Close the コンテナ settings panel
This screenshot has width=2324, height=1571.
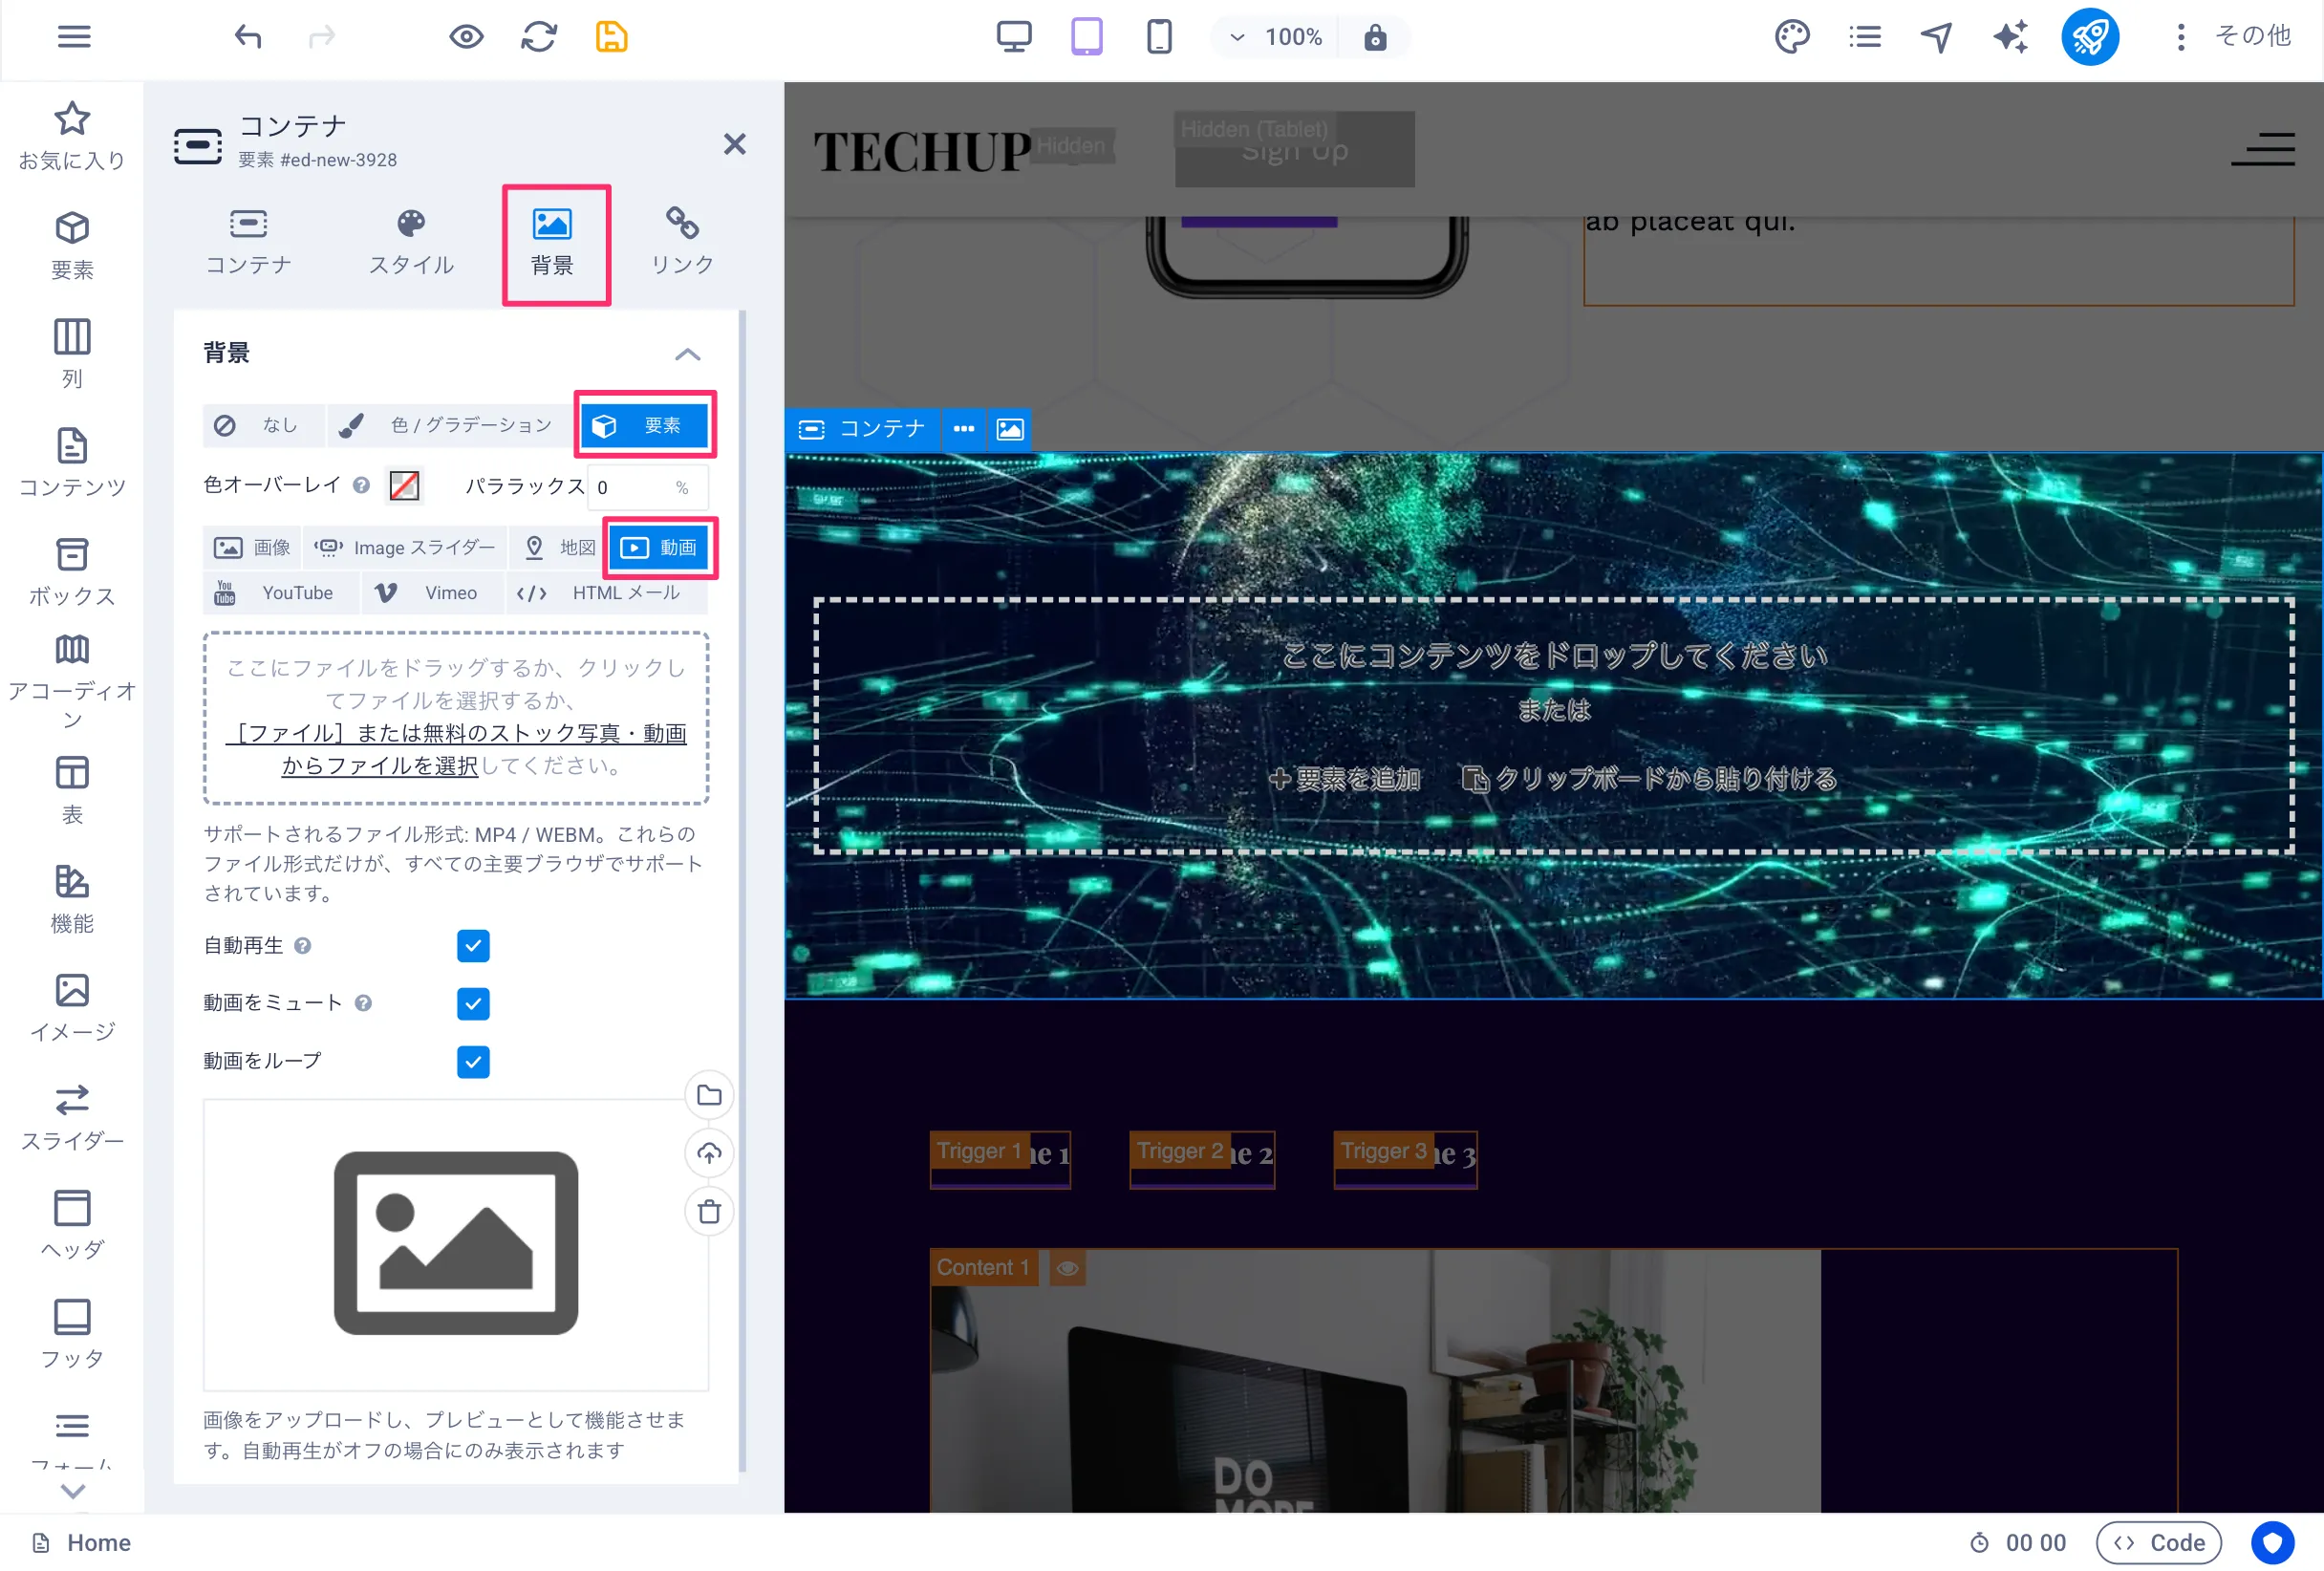pyautogui.click(x=735, y=144)
